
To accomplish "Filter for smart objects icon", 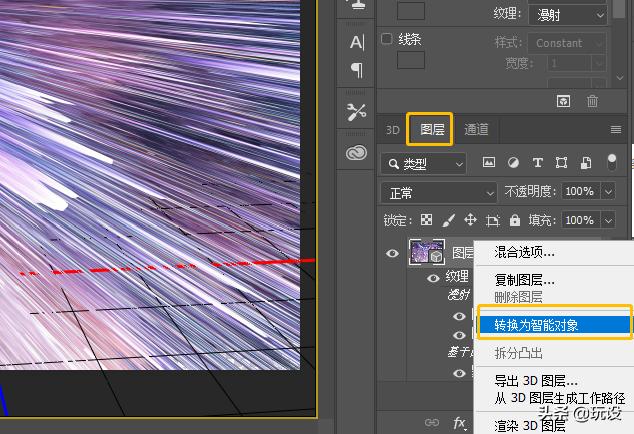I will pyautogui.click(x=586, y=163).
